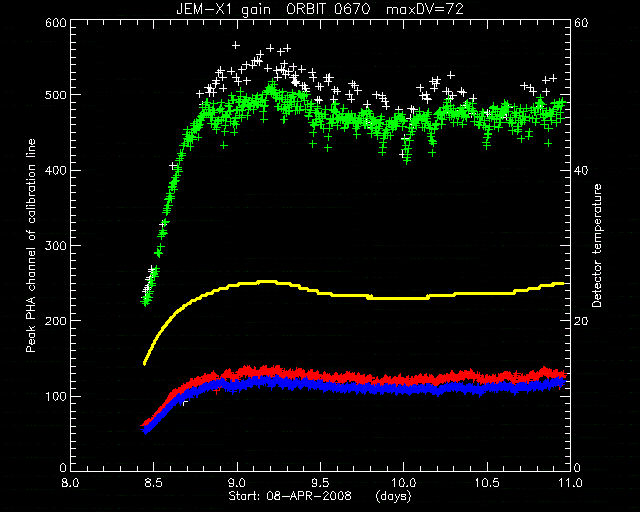Click the plot title 'JEM-X1 gain ORBIT 0670'

pyautogui.click(x=273, y=9)
